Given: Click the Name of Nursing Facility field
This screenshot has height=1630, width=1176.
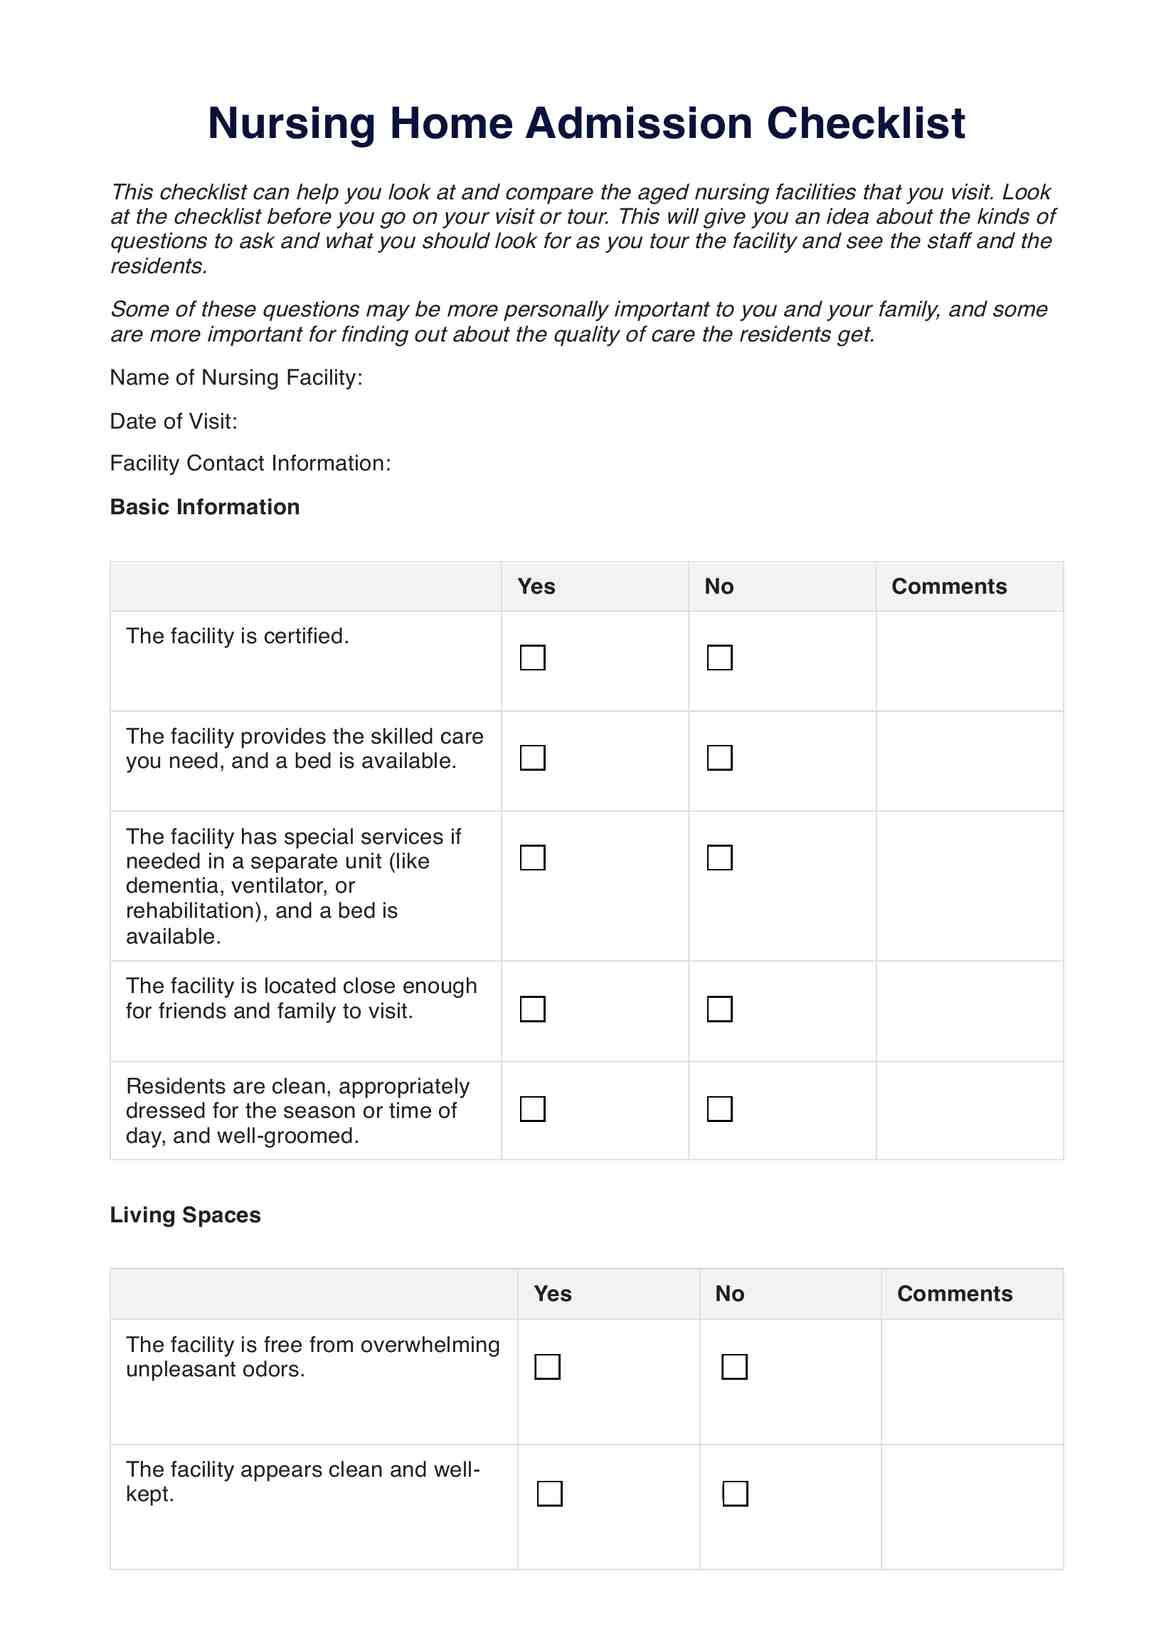Looking at the screenshot, I should pyautogui.click(x=600, y=378).
